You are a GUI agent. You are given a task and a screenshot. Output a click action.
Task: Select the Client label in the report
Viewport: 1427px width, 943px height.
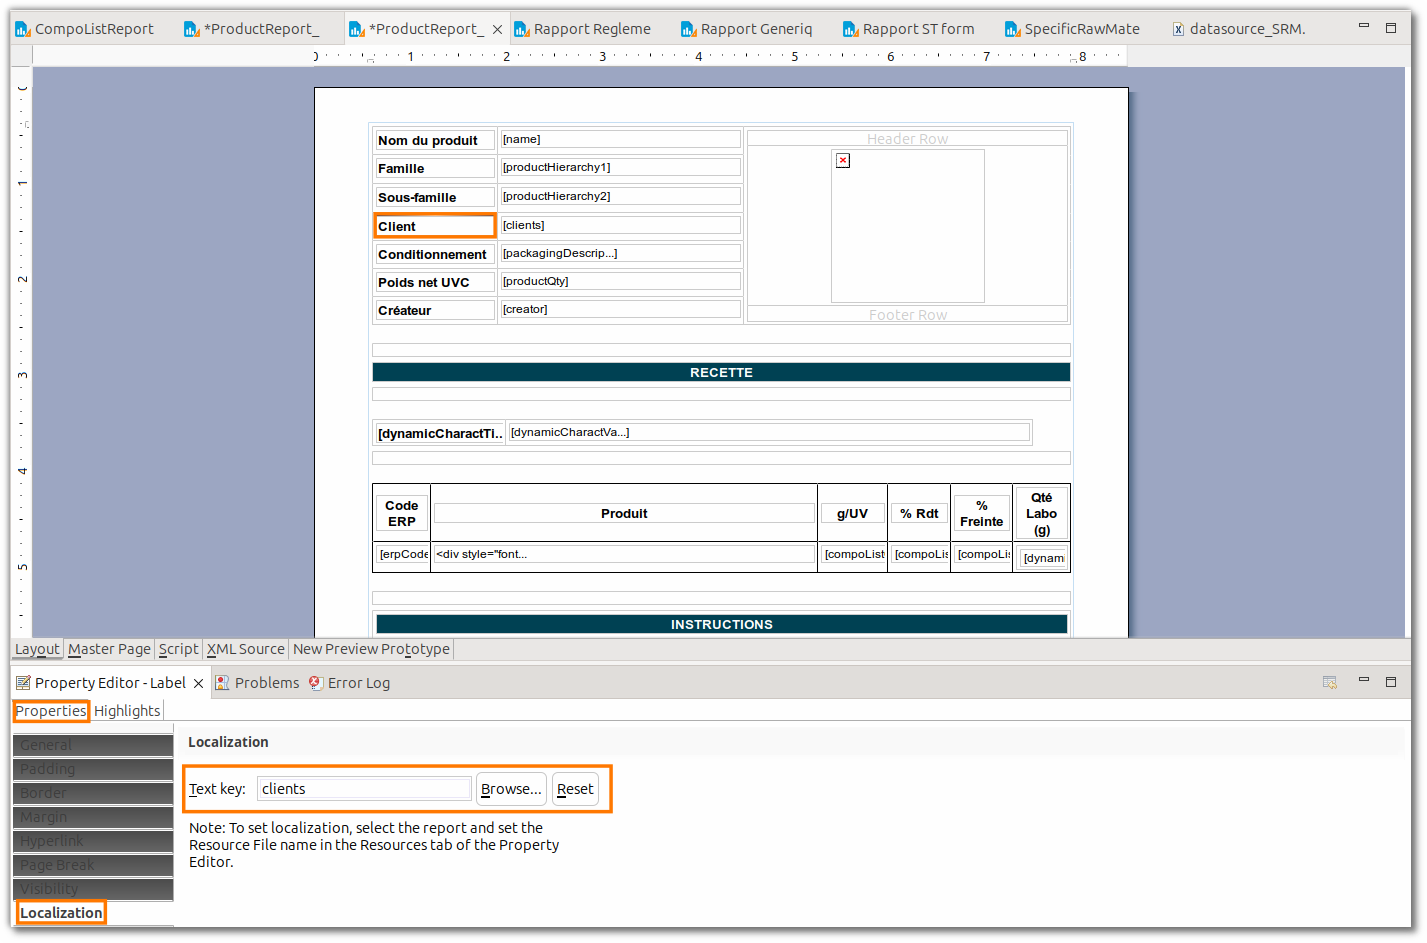[435, 226]
